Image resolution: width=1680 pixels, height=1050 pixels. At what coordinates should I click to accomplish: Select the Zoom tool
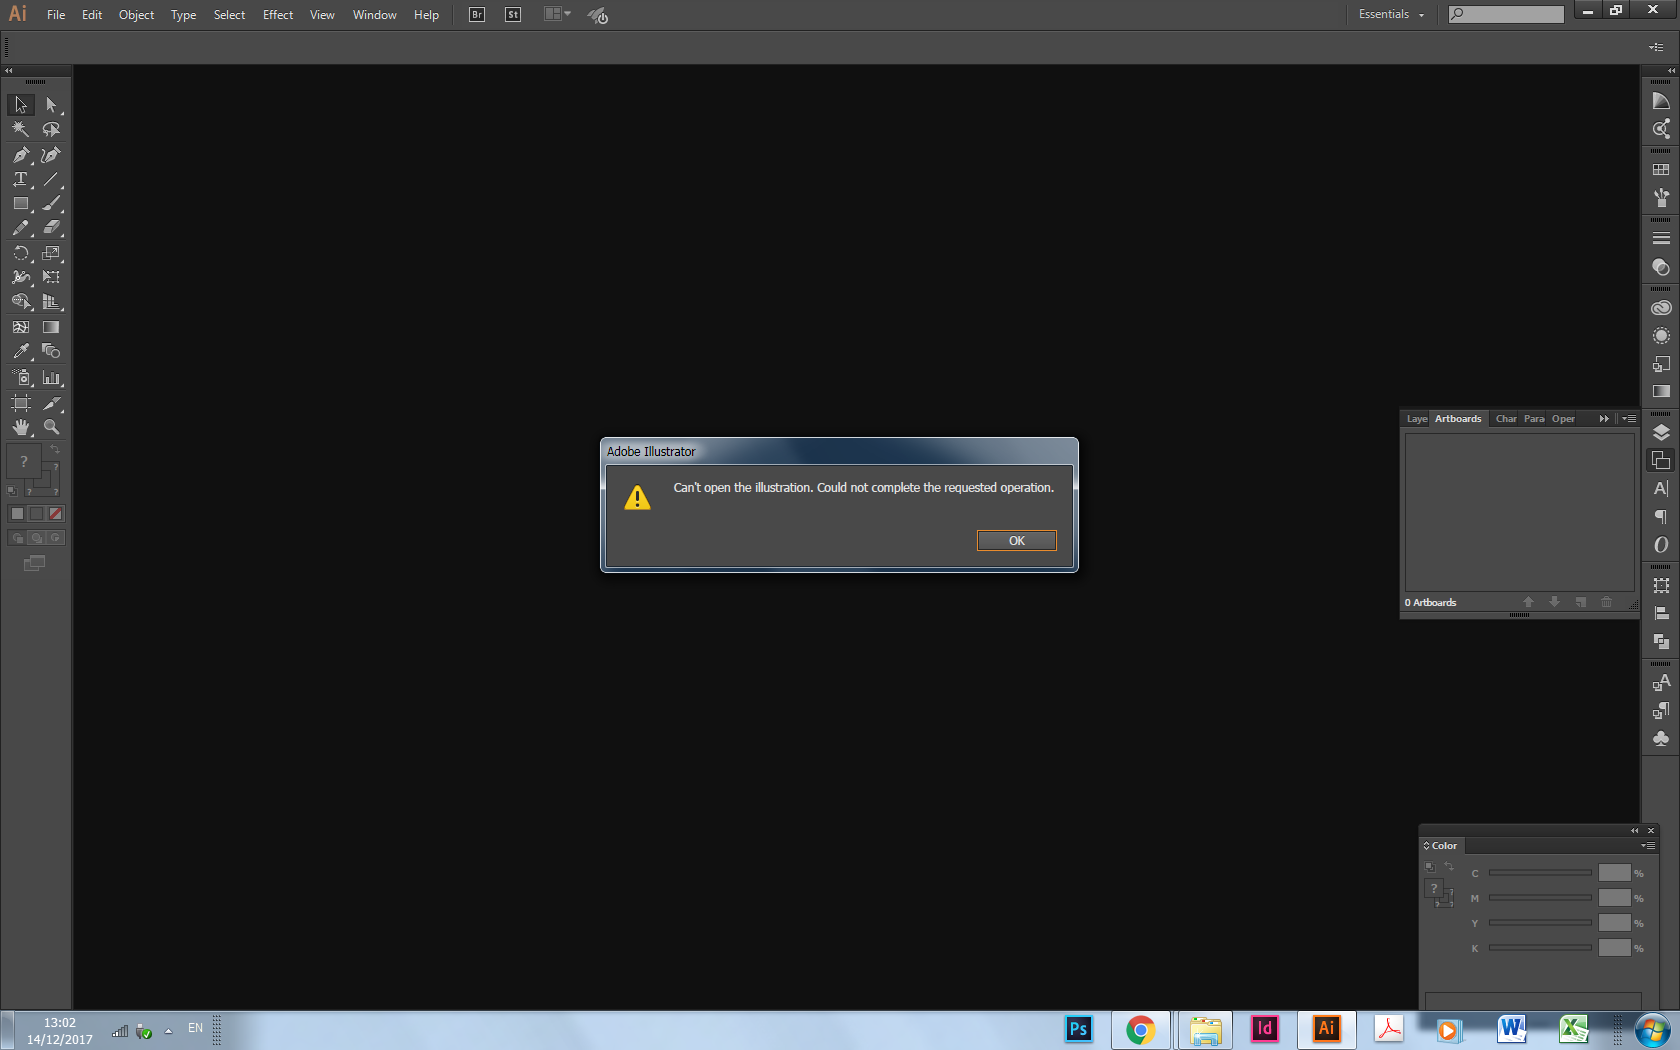coord(51,427)
